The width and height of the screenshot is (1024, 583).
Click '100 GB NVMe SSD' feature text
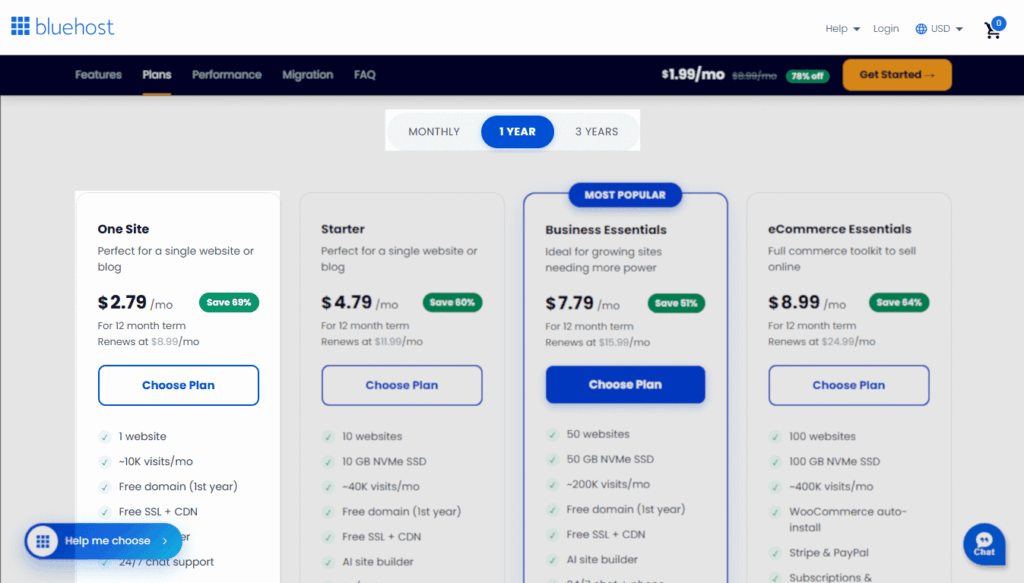[x=834, y=462]
